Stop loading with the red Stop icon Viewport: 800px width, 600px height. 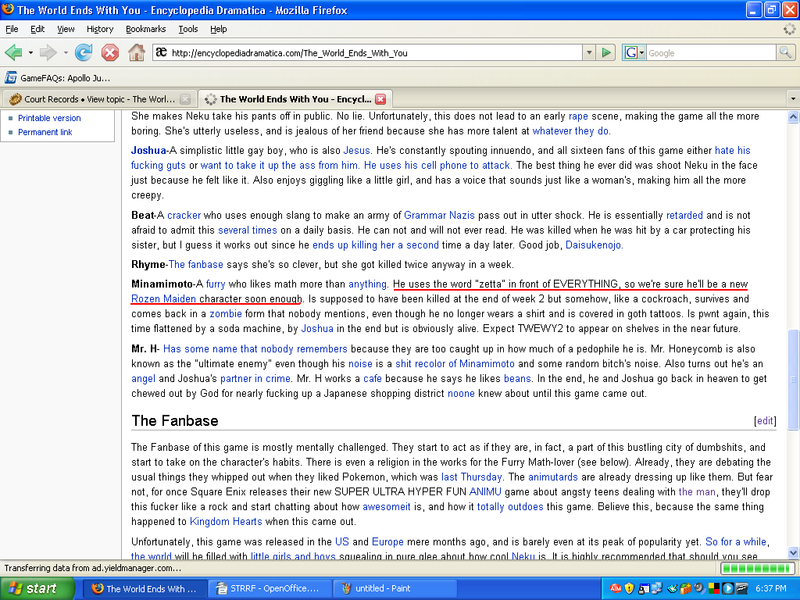(110, 53)
